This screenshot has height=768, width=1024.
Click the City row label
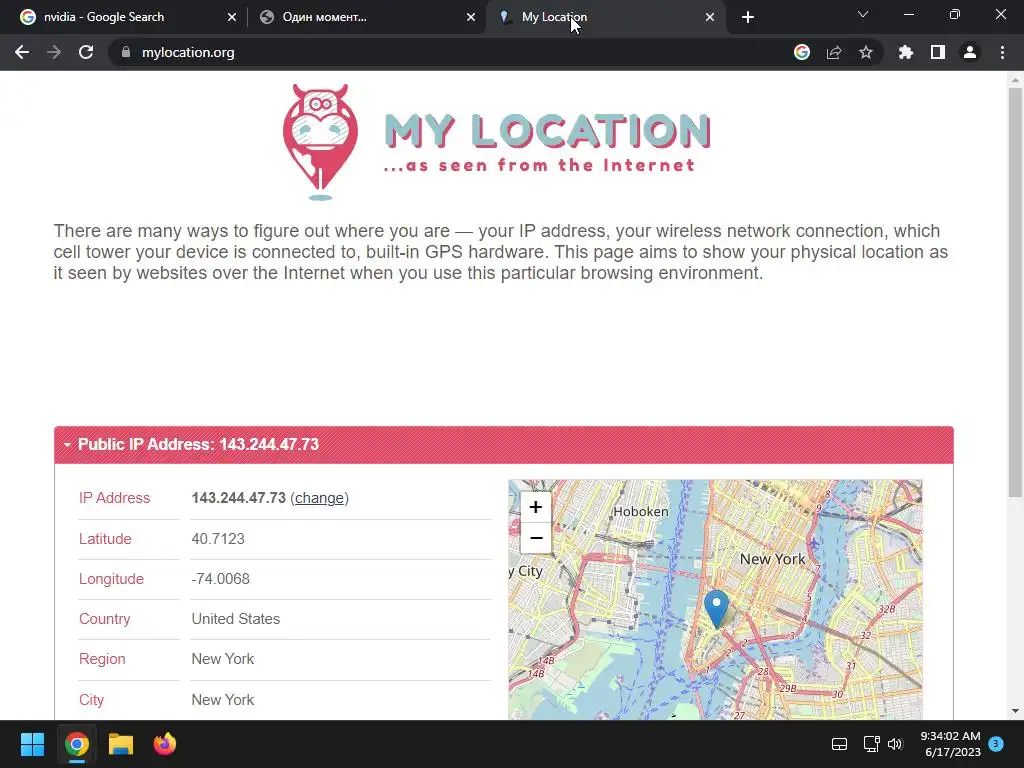click(x=91, y=700)
